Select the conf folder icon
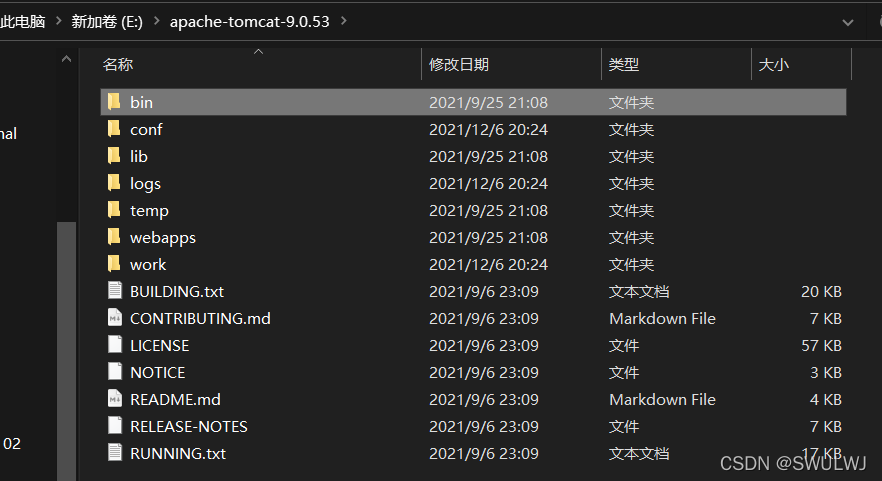882x481 pixels. point(114,129)
